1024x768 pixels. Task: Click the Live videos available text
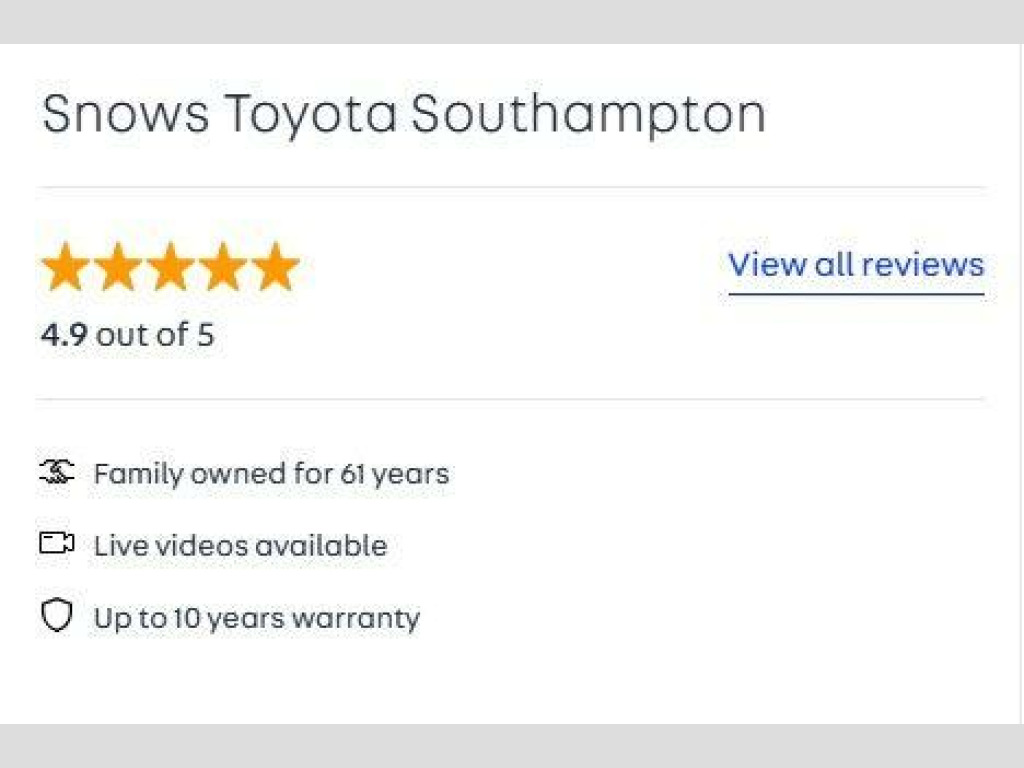click(x=240, y=545)
